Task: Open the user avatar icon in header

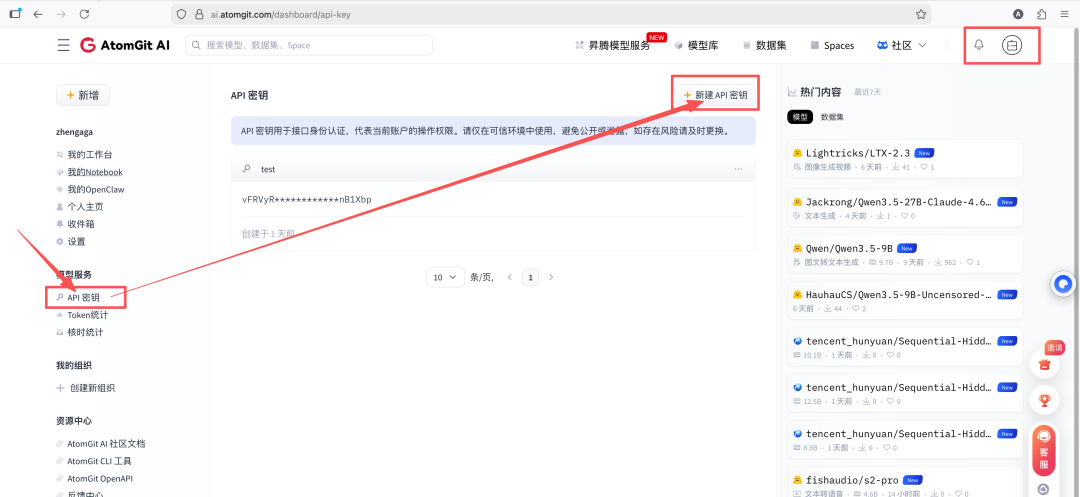Action: pos(1012,45)
